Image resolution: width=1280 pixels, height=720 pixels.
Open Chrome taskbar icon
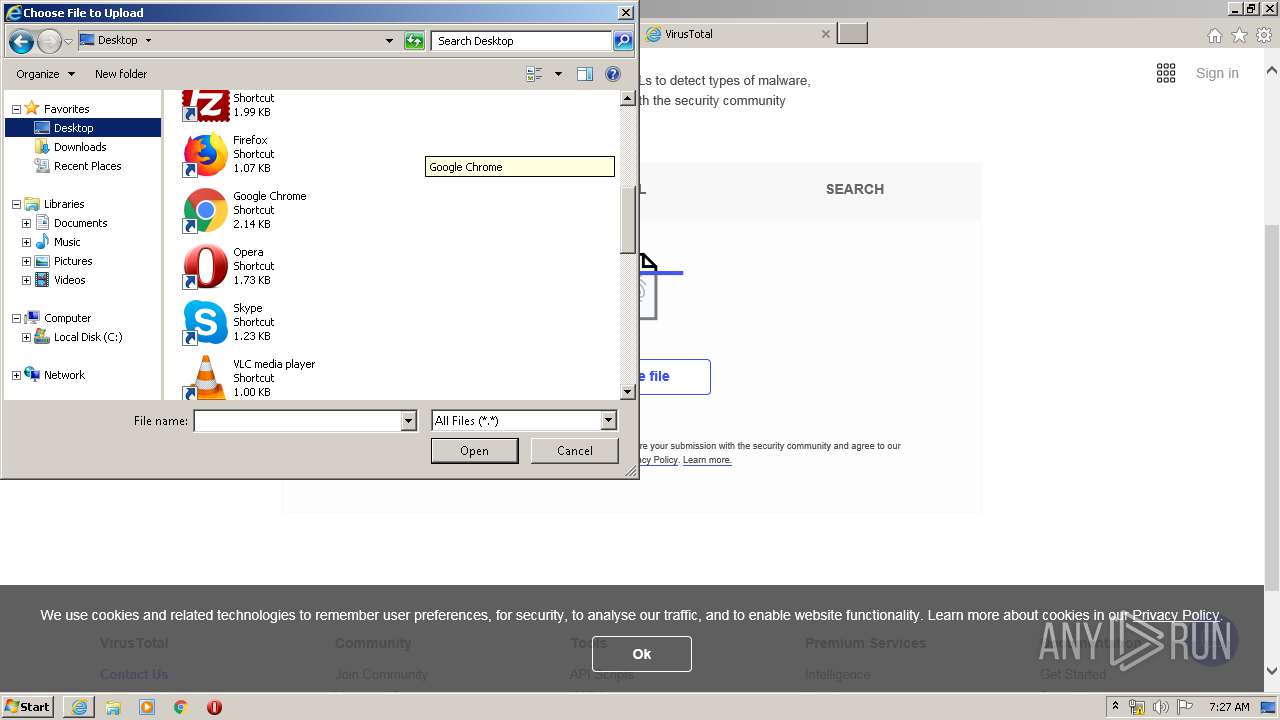pos(181,707)
